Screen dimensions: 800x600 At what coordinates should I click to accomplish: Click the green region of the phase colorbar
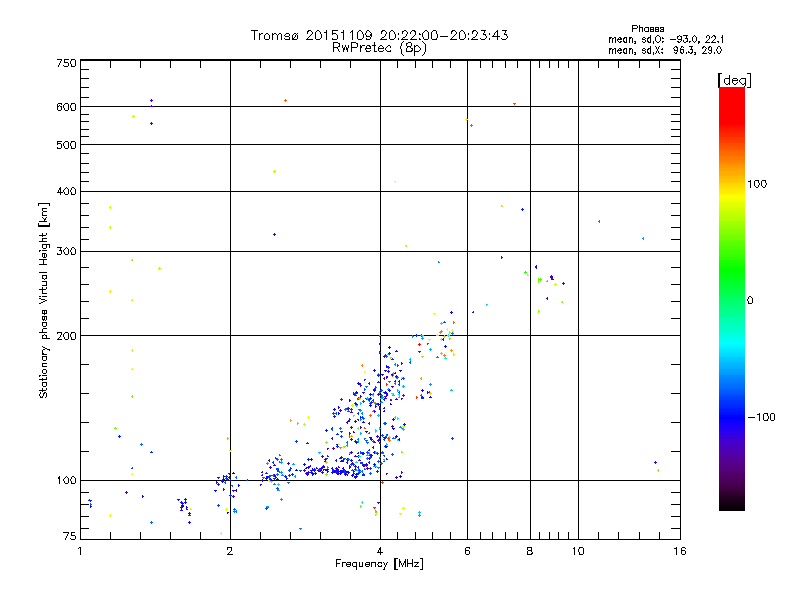[x=732, y=270]
